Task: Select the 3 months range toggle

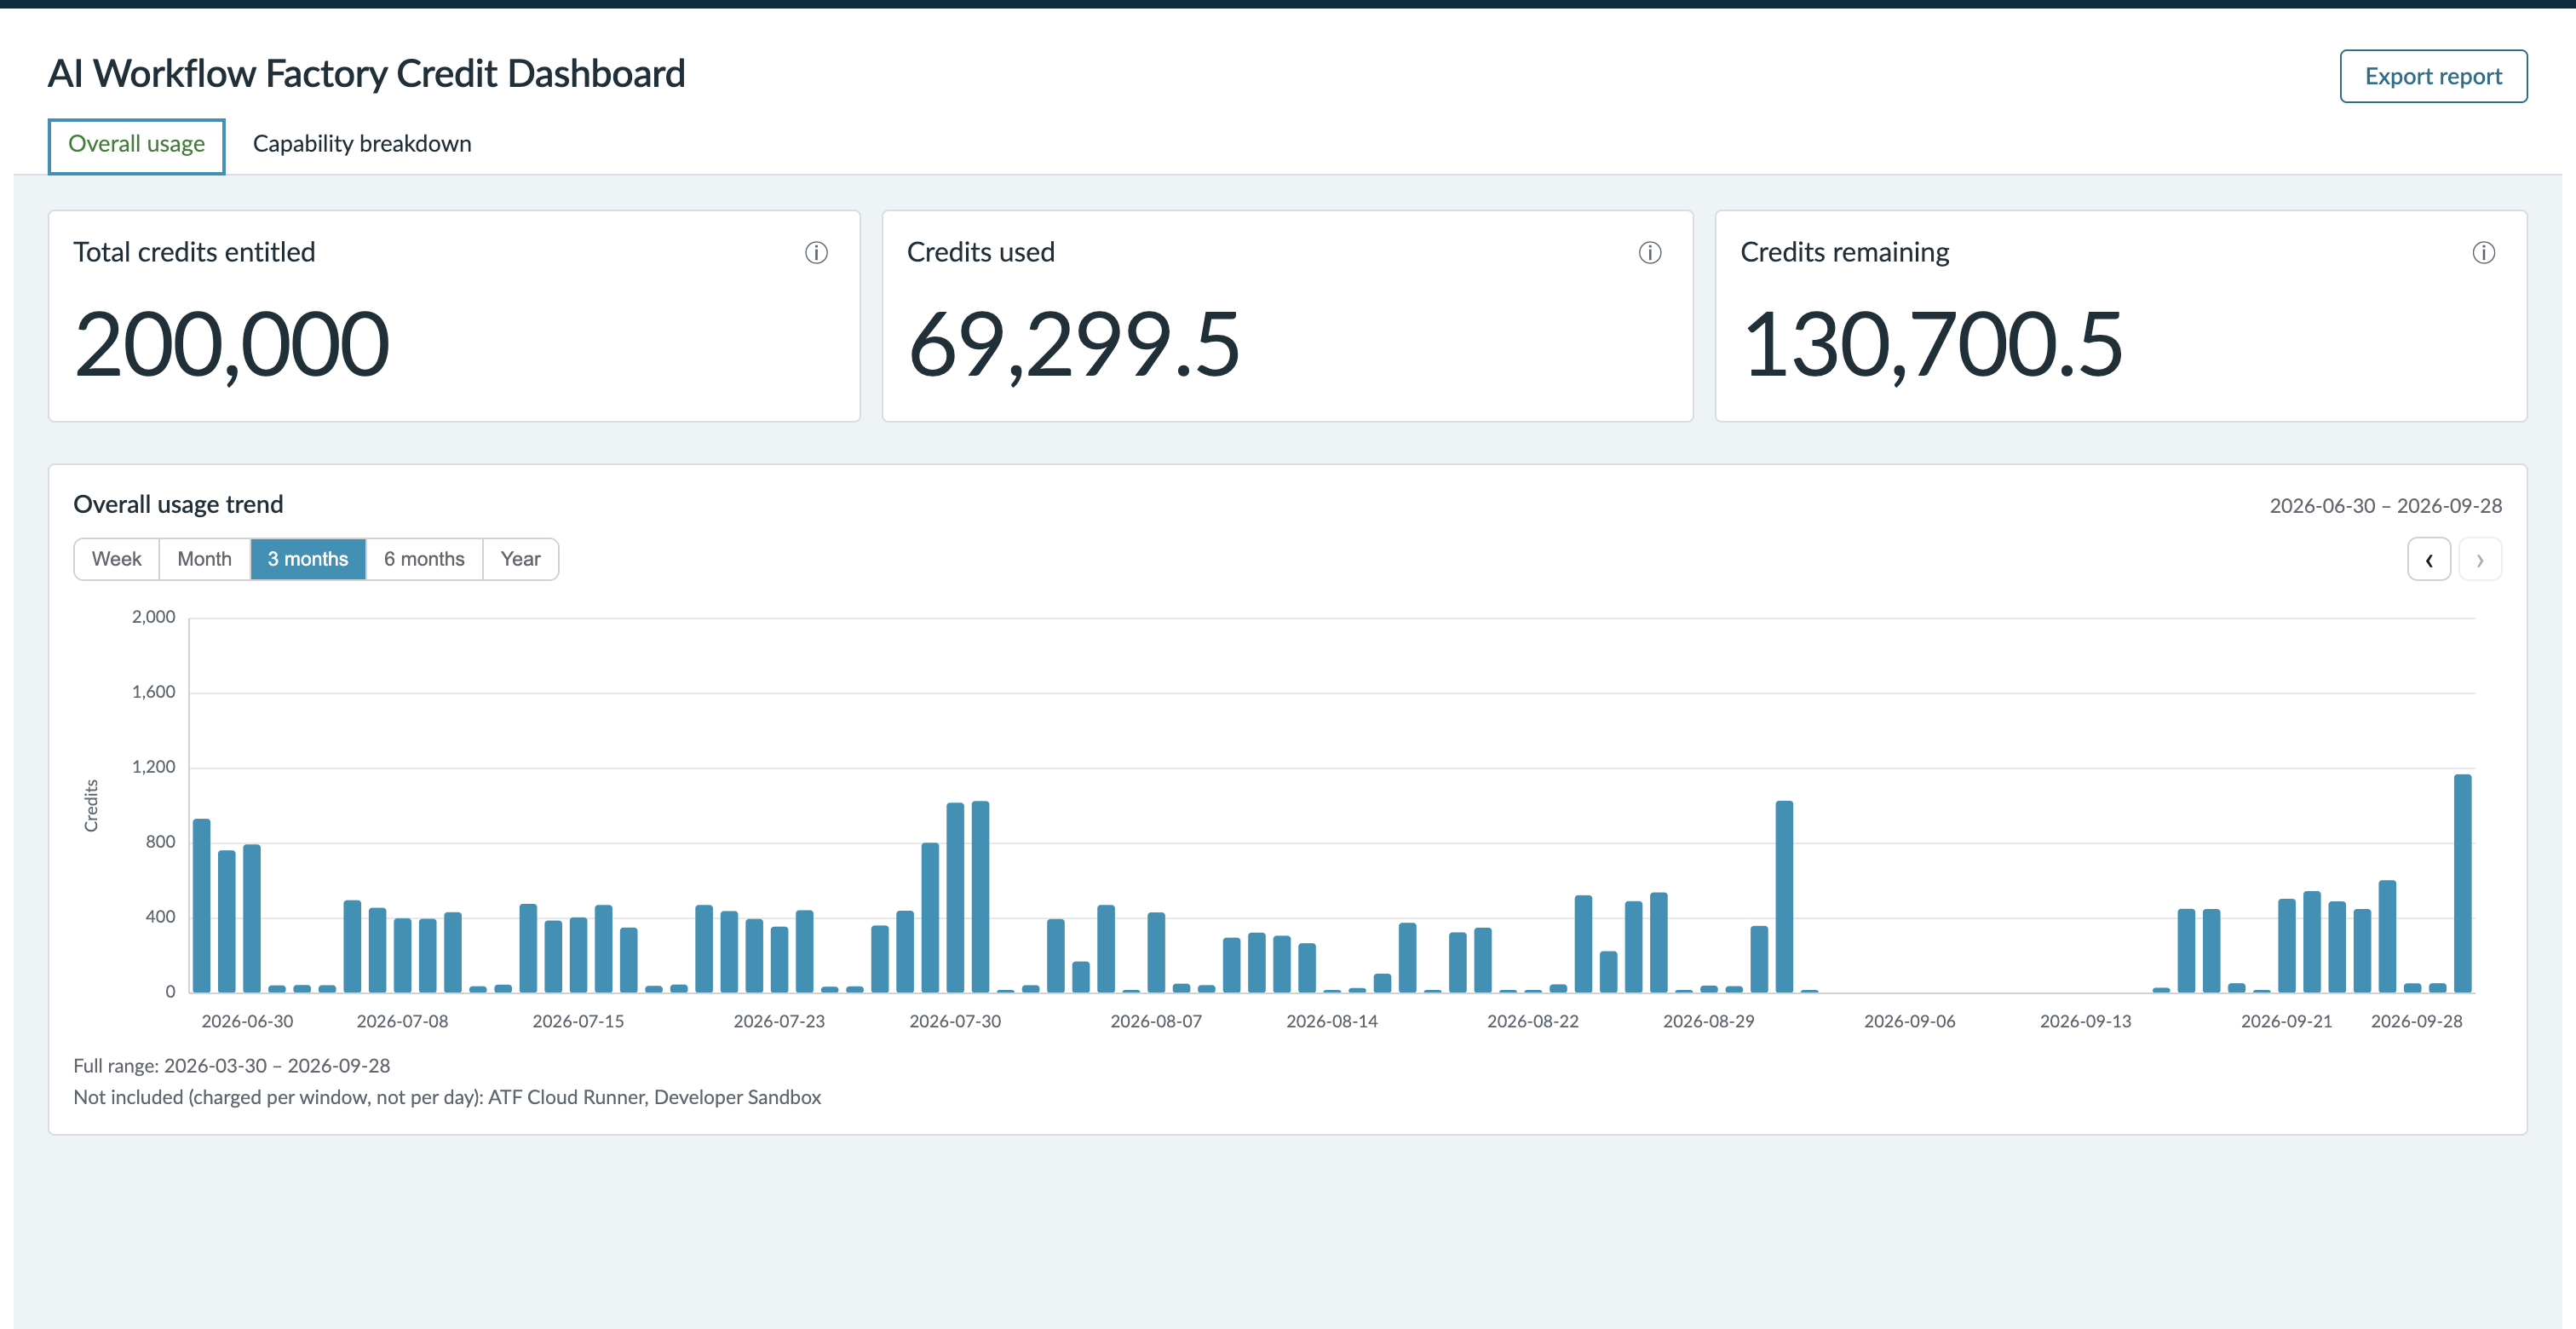Action: click(x=307, y=559)
